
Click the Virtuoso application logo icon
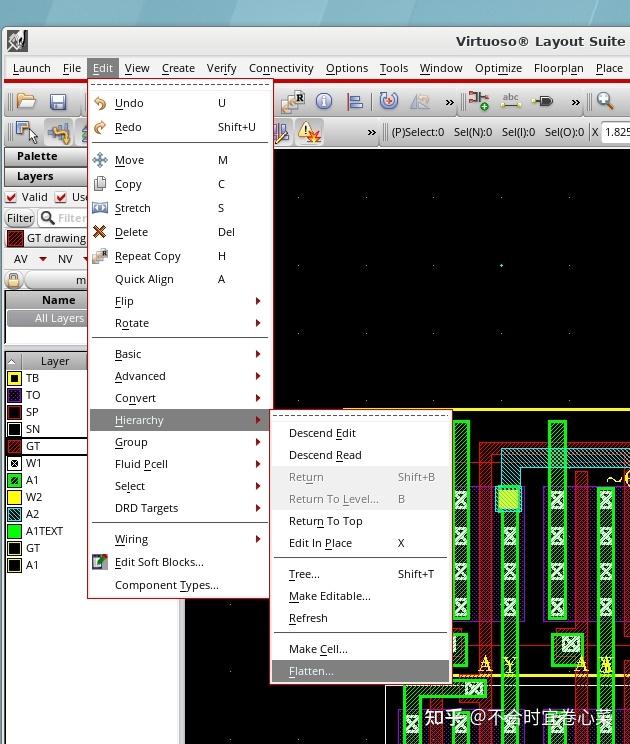tap(18, 41)
